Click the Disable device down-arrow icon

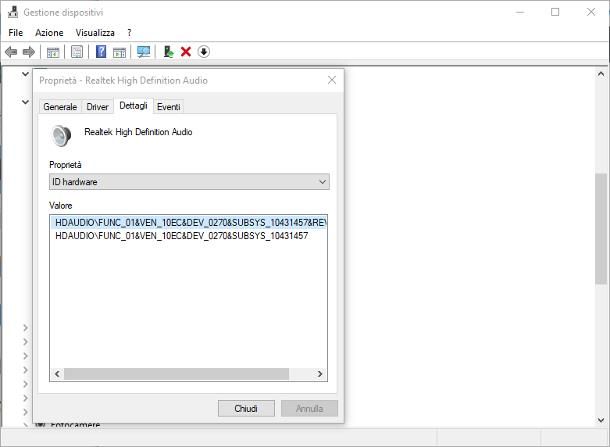[x=203, y=51]
